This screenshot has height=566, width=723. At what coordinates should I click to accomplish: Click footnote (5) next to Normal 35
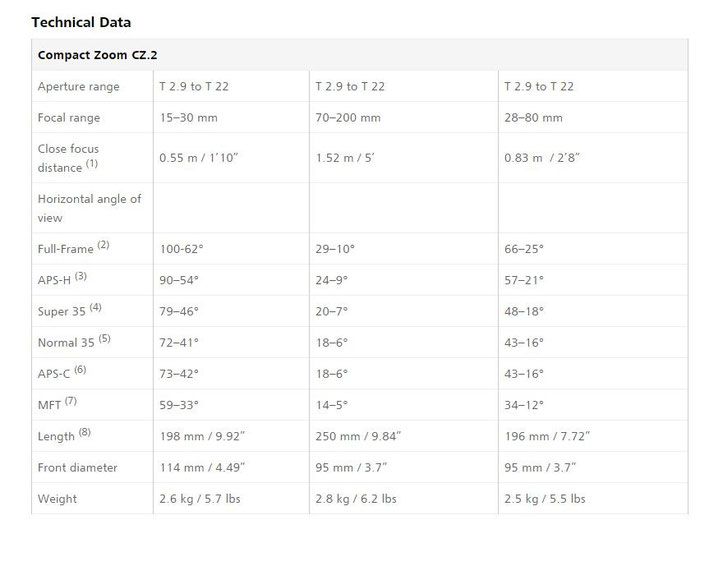pyautogui.click(x=105, y=338)
